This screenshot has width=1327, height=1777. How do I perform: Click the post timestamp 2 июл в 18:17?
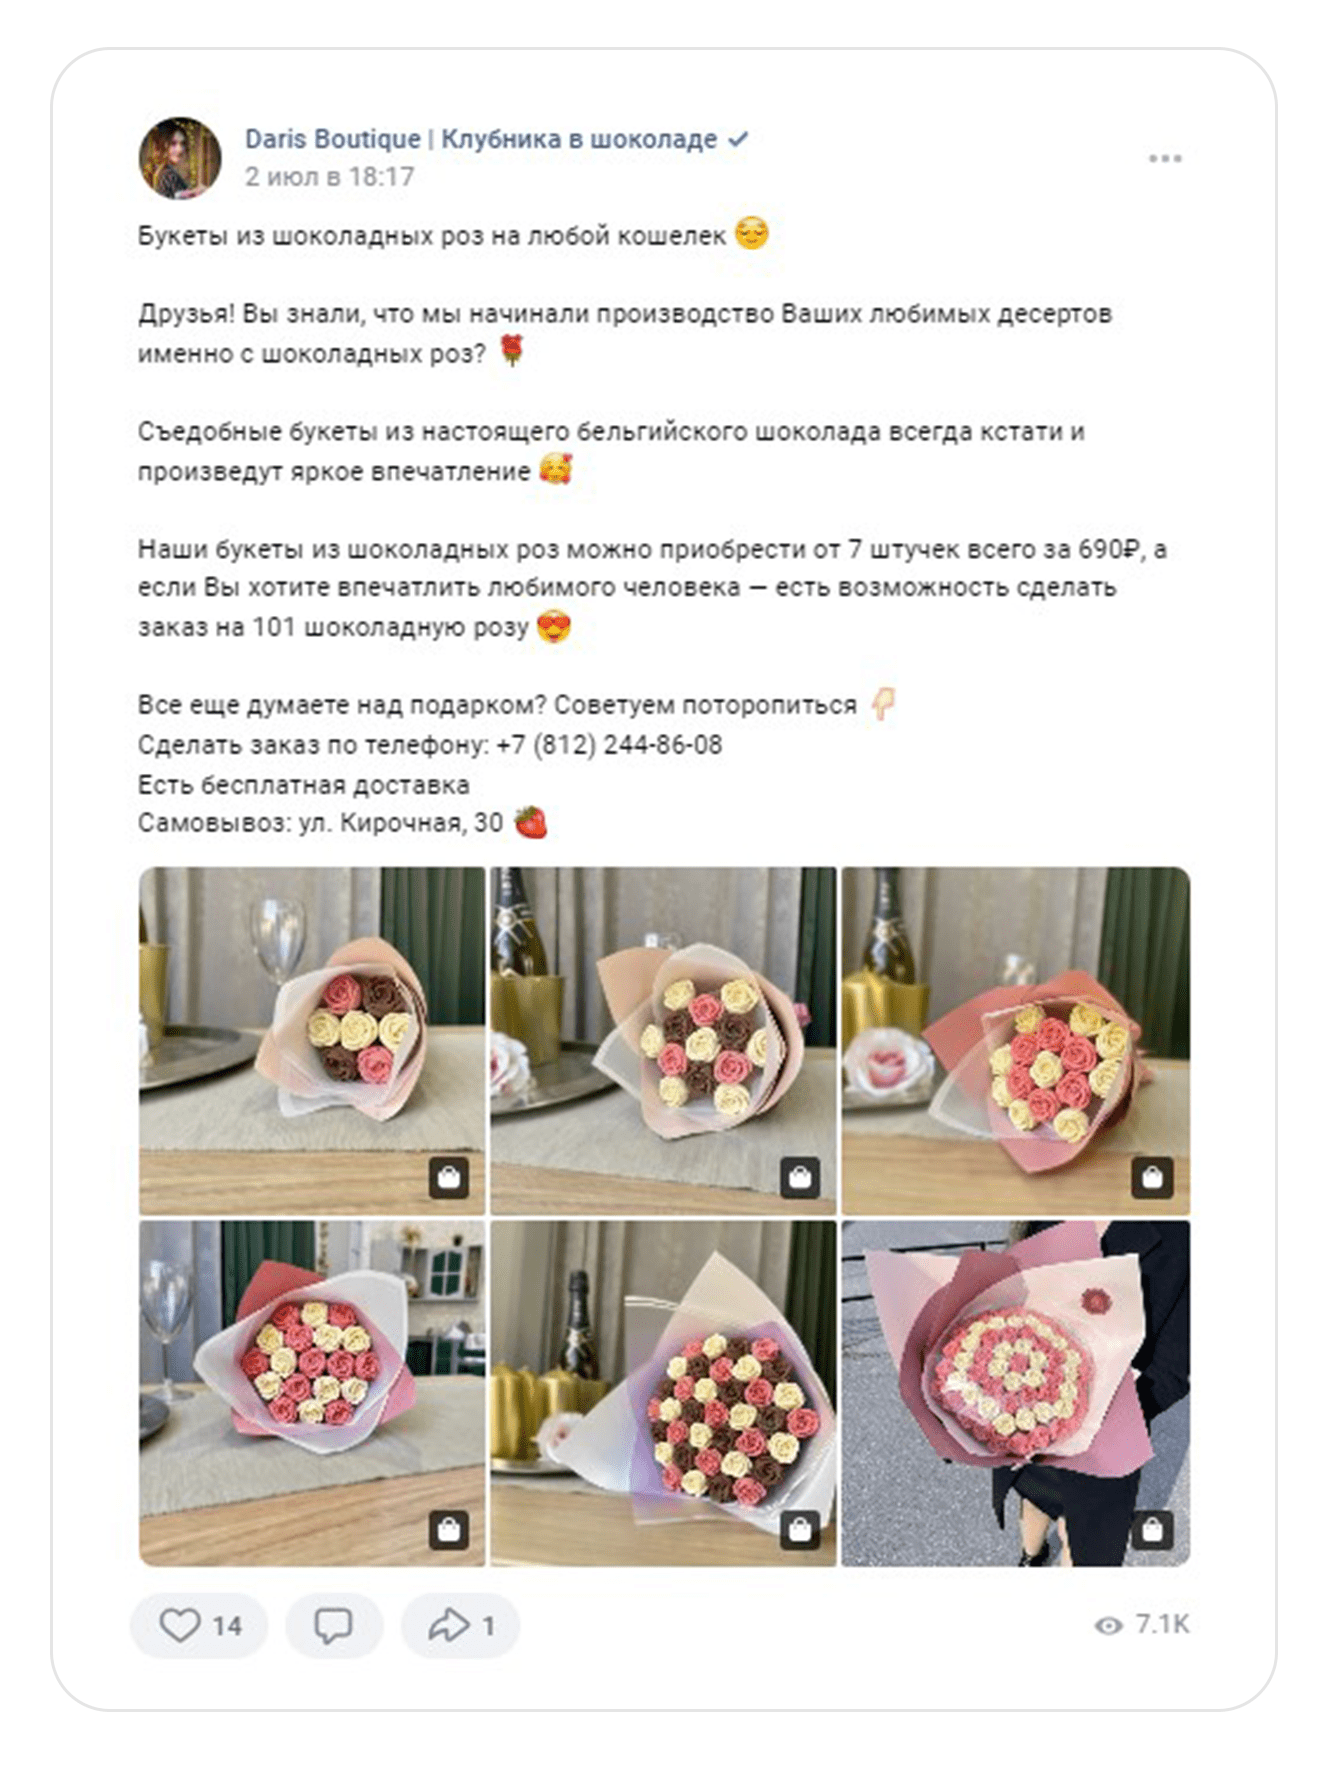[329, 177]
